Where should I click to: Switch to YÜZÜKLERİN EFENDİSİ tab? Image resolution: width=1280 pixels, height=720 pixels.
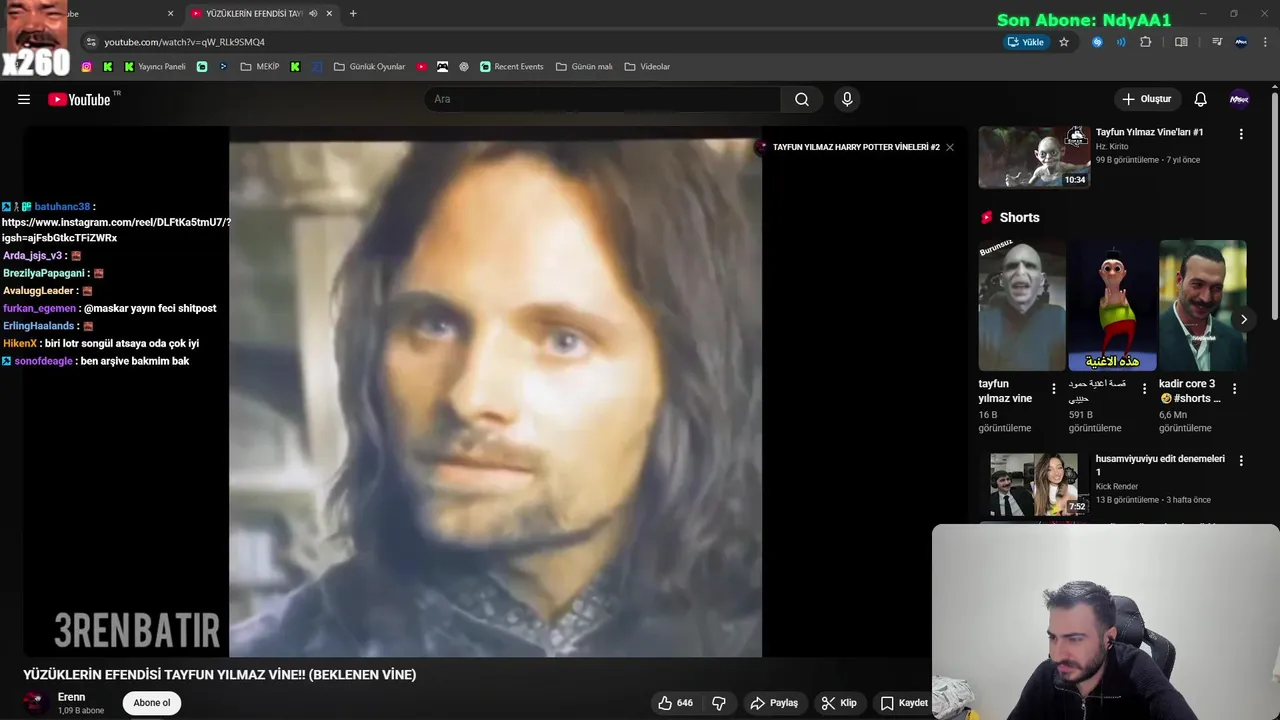(252, 14)
